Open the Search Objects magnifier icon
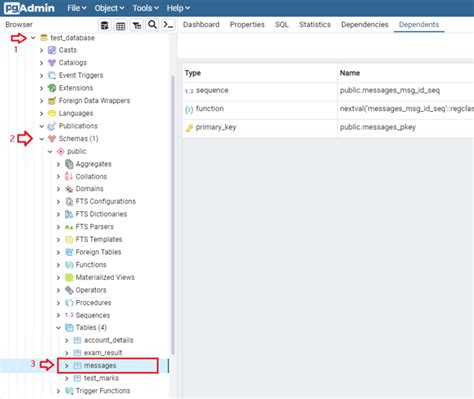 (152, 25)
